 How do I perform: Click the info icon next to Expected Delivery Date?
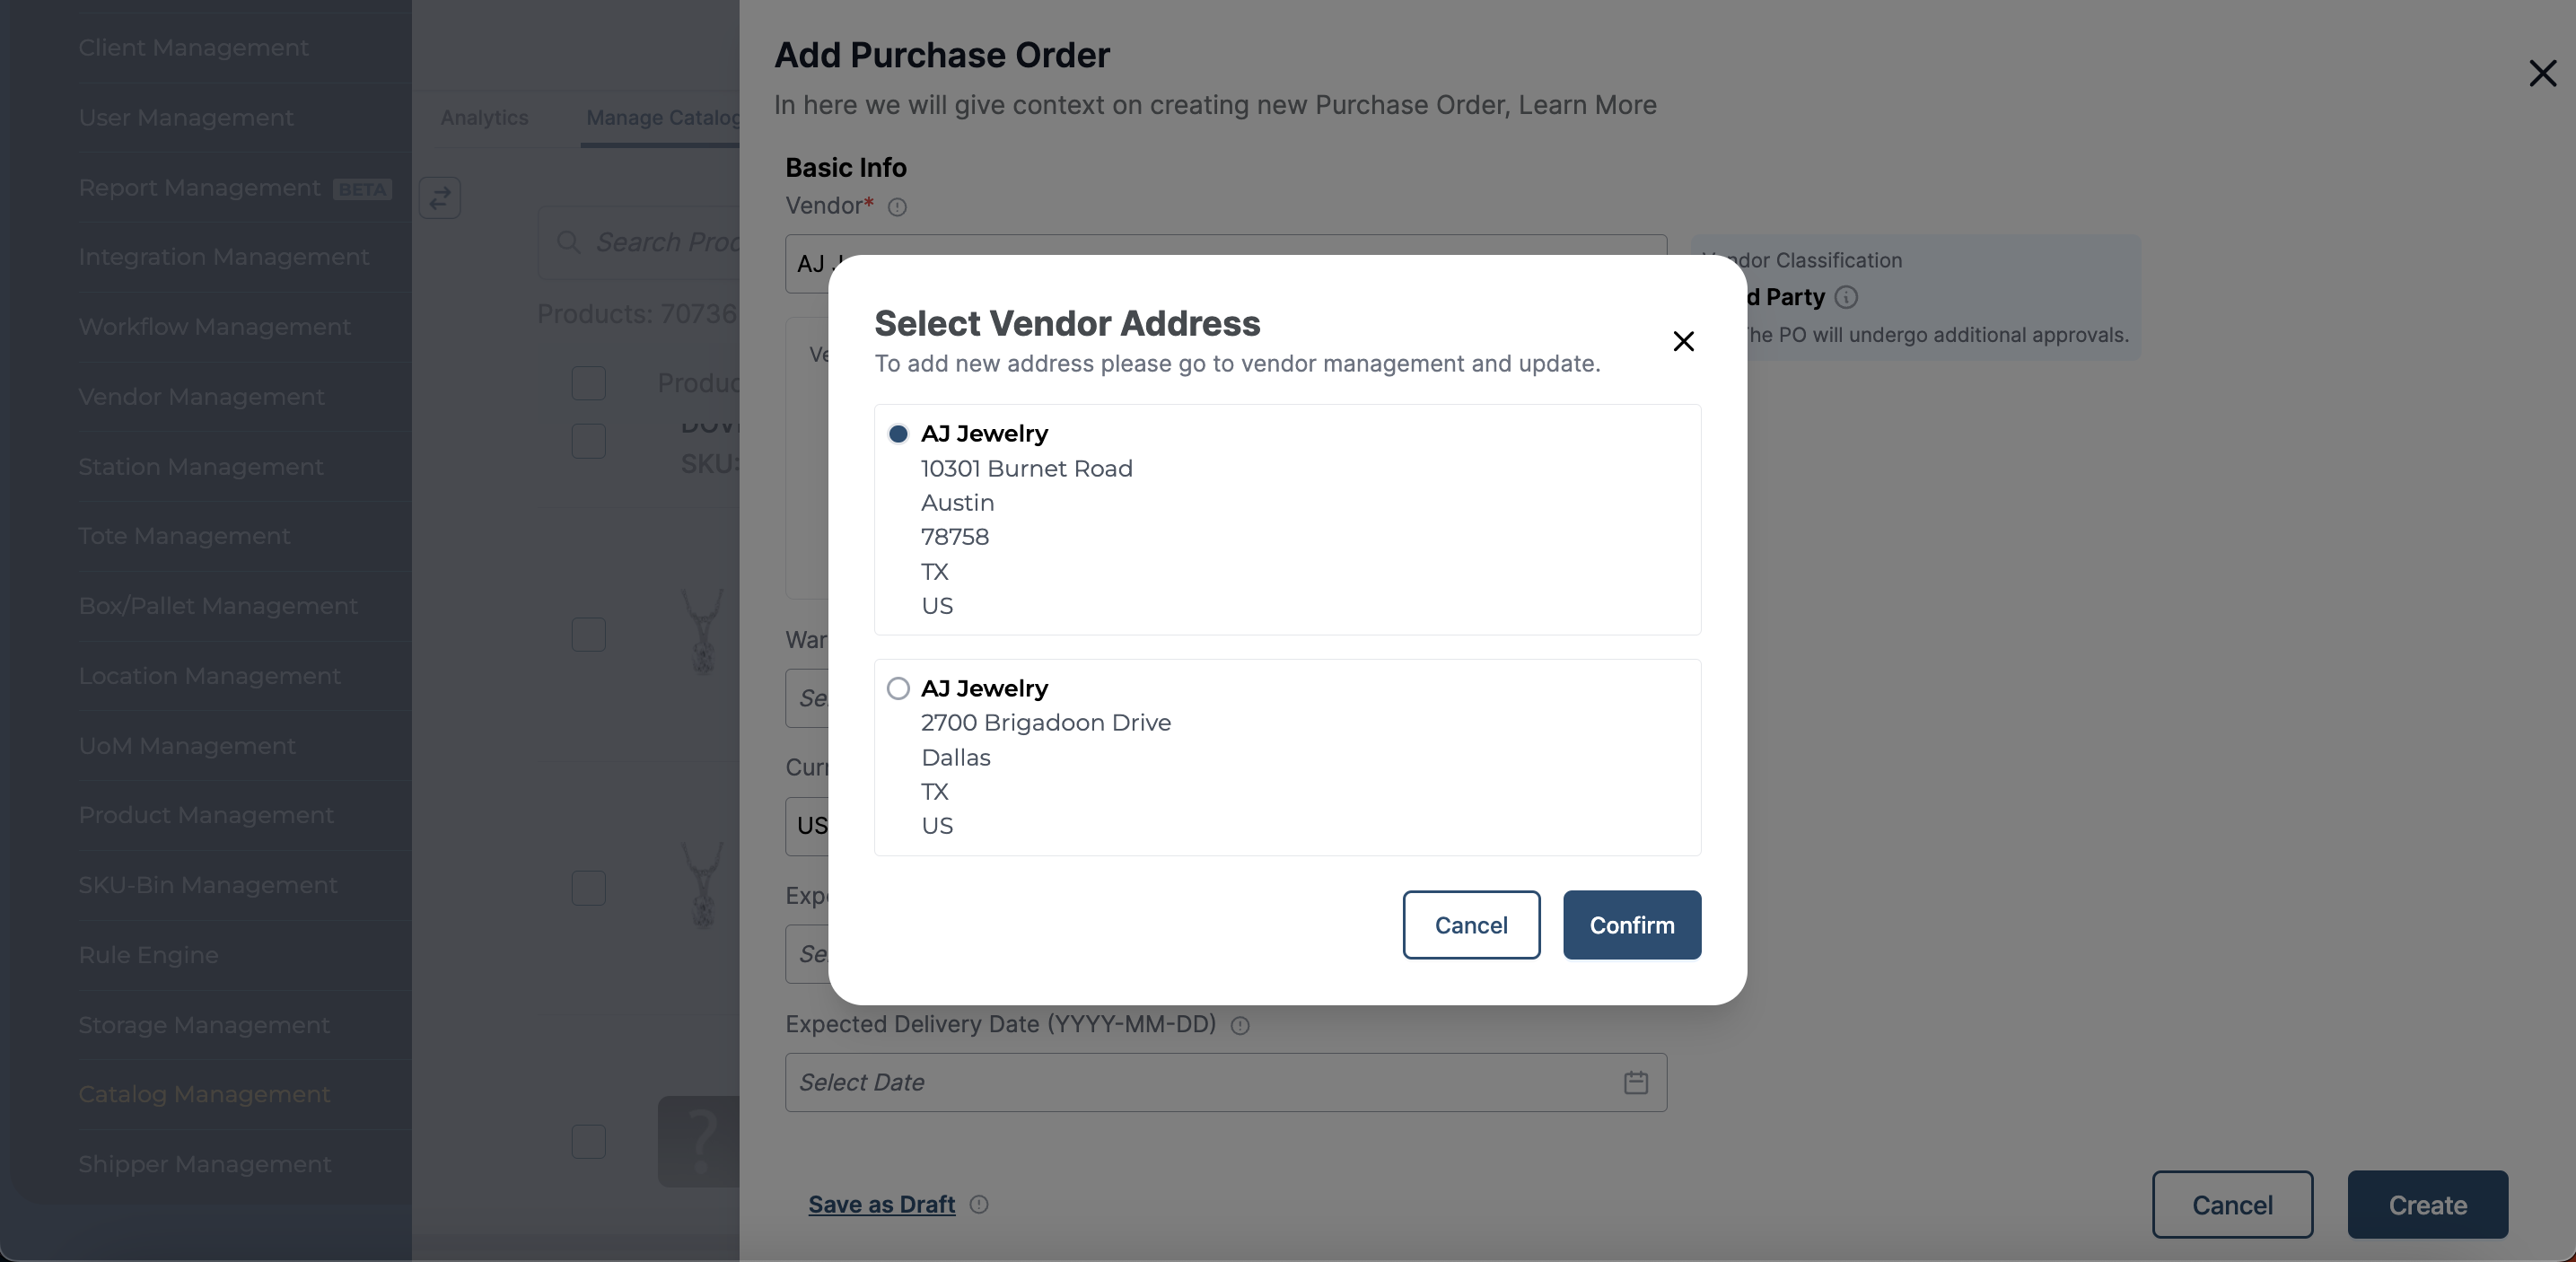point(1242,1022)
